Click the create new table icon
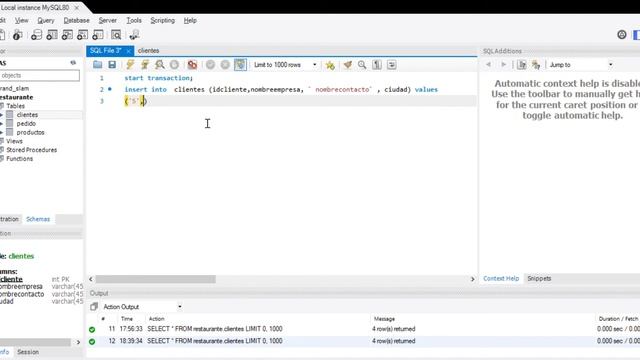 click(x=52, y=35)
